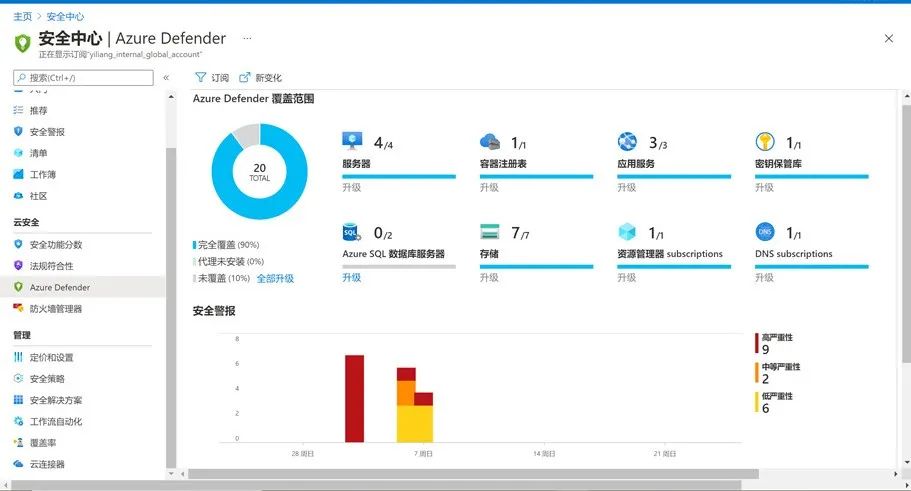
Task: Click the 安全解决方案 grid icon
Action: point(19,400)
